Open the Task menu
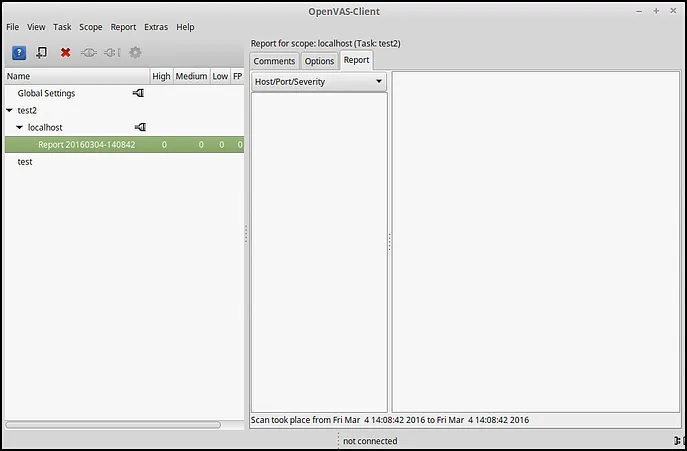This screenshot has height=451, width=687. click(x=62, y=27)
